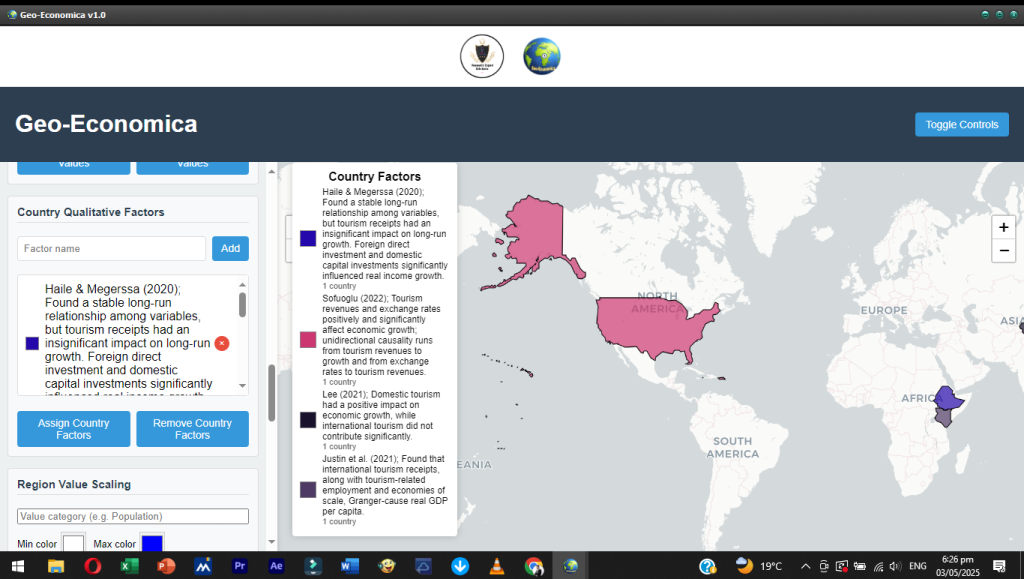Open the white Min color swatch
The height and width of the screenshot is (579, 1024).
(74, 544)
